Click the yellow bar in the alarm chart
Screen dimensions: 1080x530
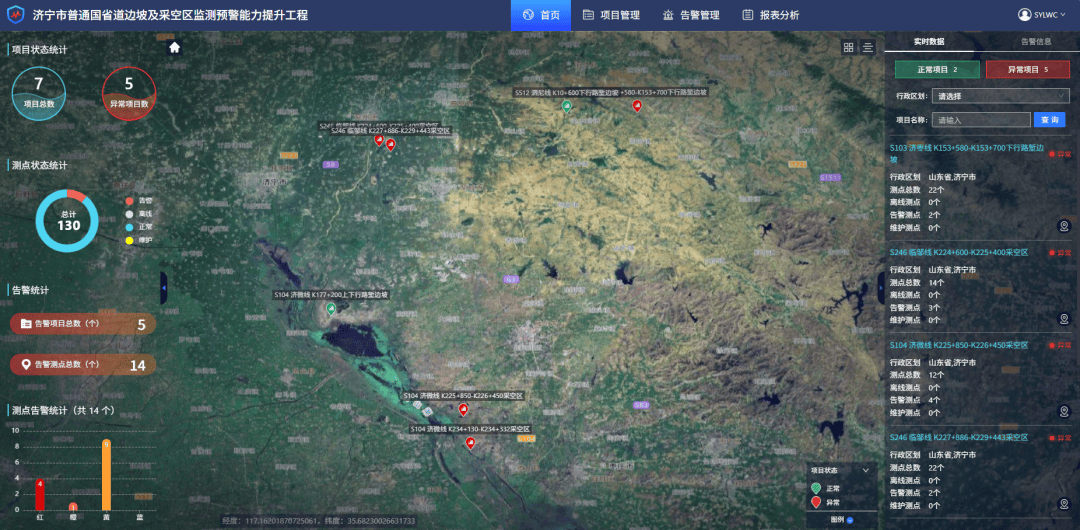click(x=106, y=476)
